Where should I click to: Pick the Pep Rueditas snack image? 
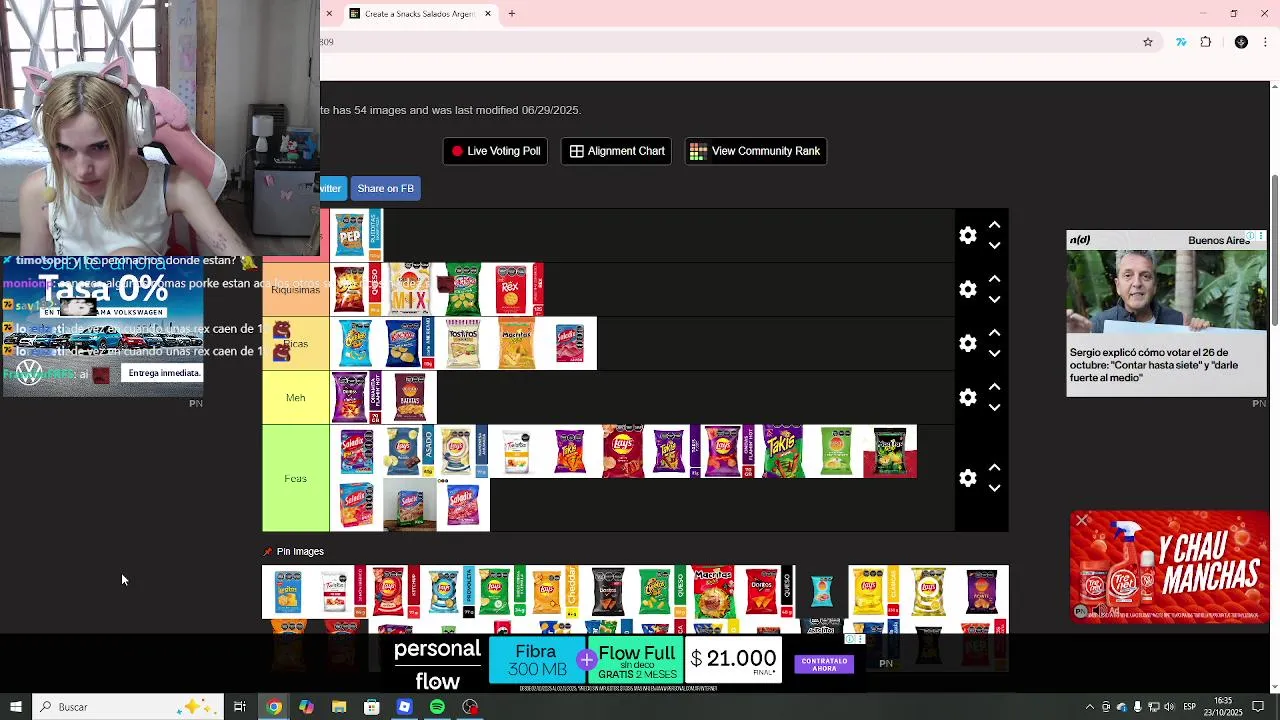pos(356,235)
